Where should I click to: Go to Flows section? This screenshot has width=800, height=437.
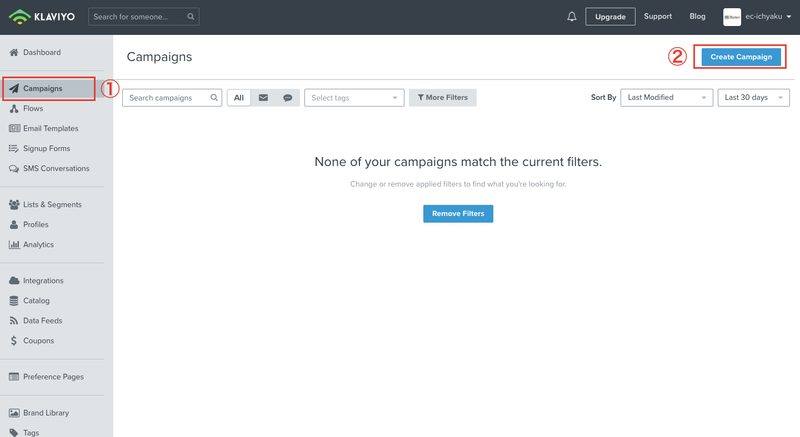[33, 108]
